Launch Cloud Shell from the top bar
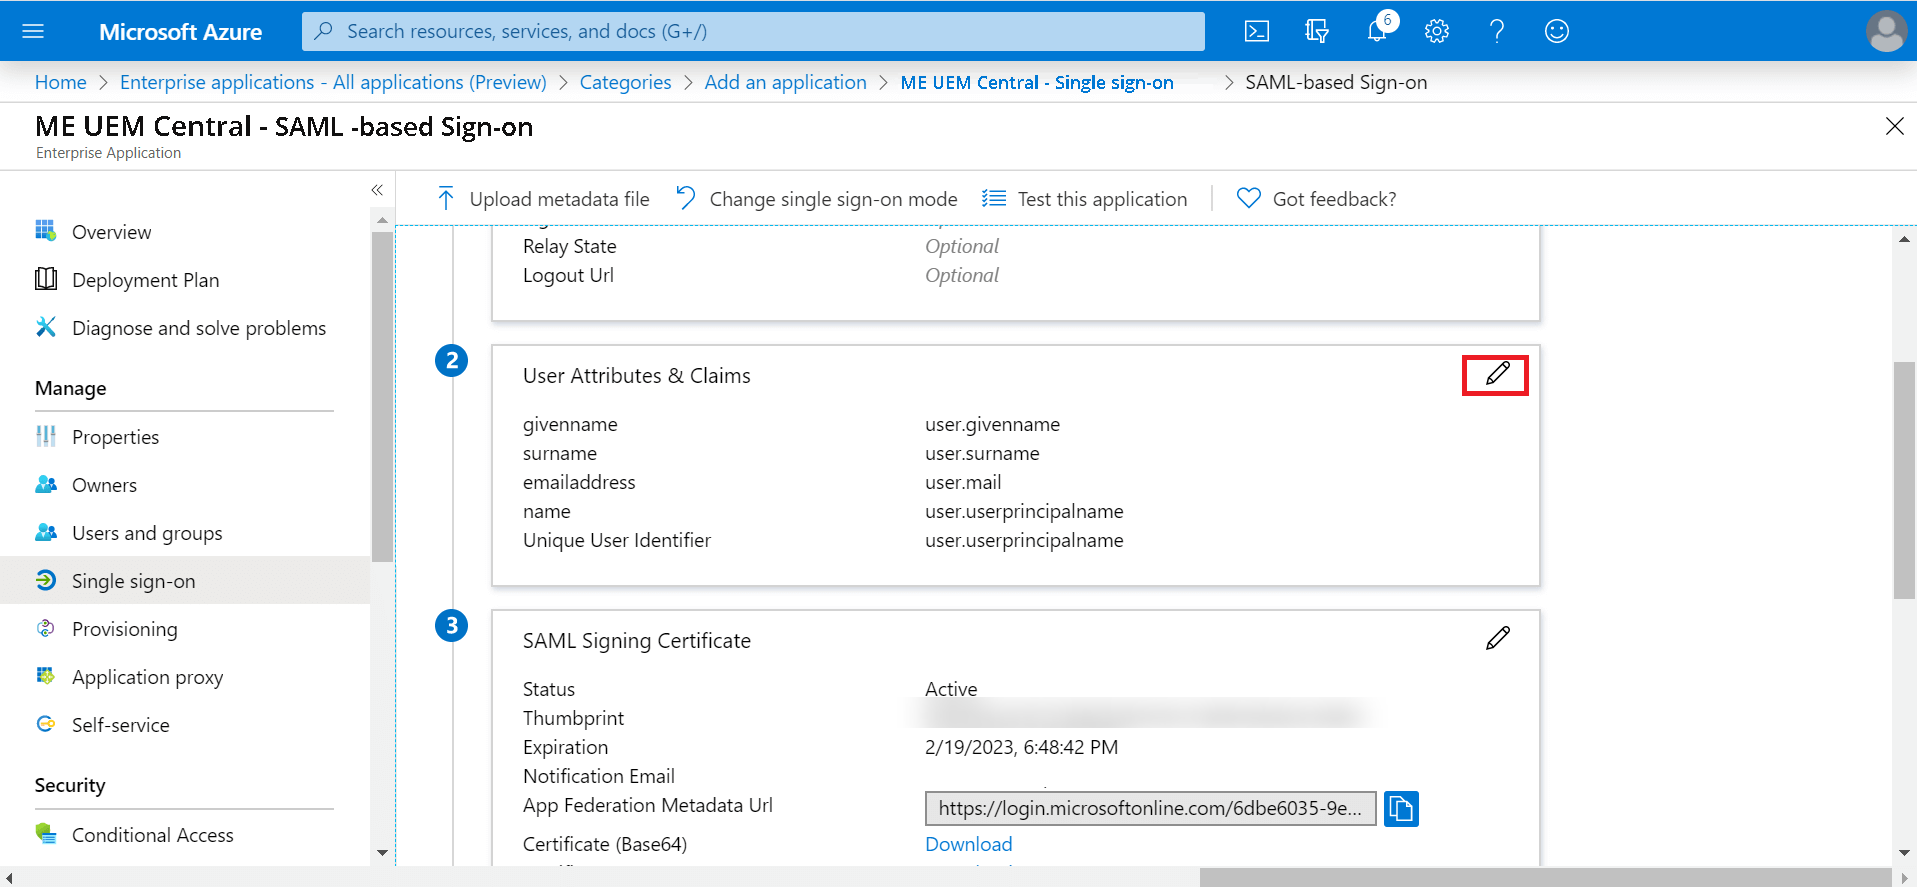Screen dimensions: 1917x887 1256,31
